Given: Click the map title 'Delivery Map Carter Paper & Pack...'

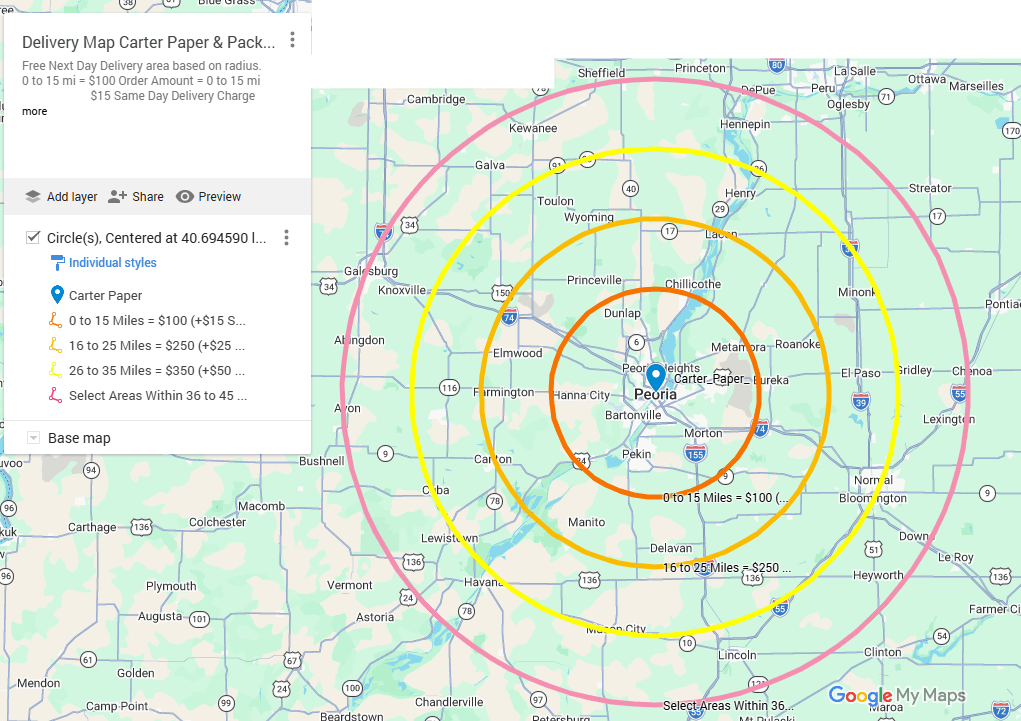Looking at the screenshot, I should pyautogui.click(x=148, y=42).
